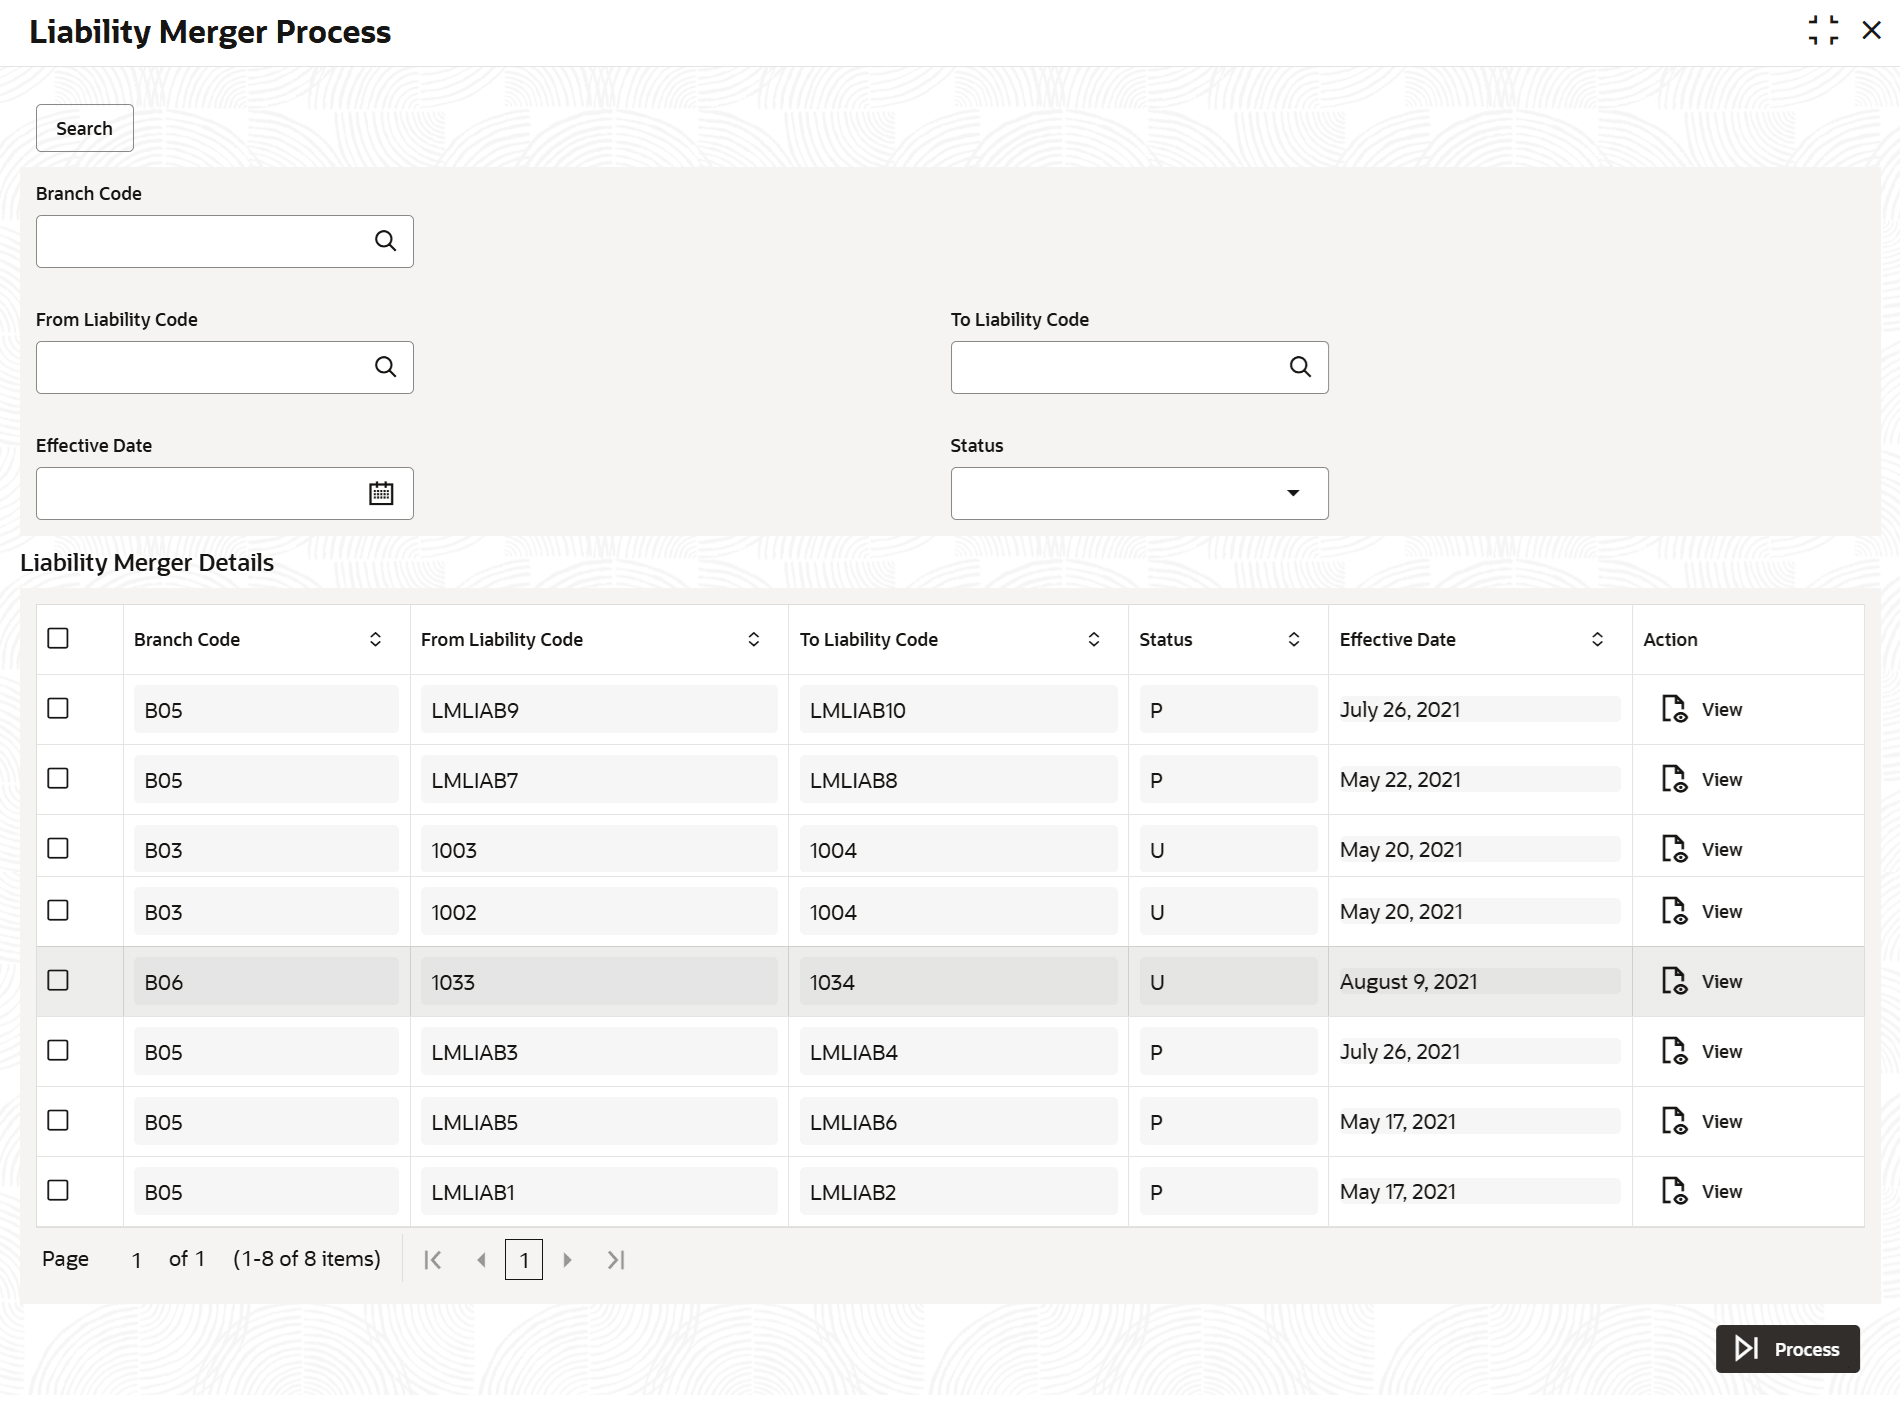Click the May 22, 2021 date cell
This screenshot has height=1410, width=1900.
(1480, 780)
